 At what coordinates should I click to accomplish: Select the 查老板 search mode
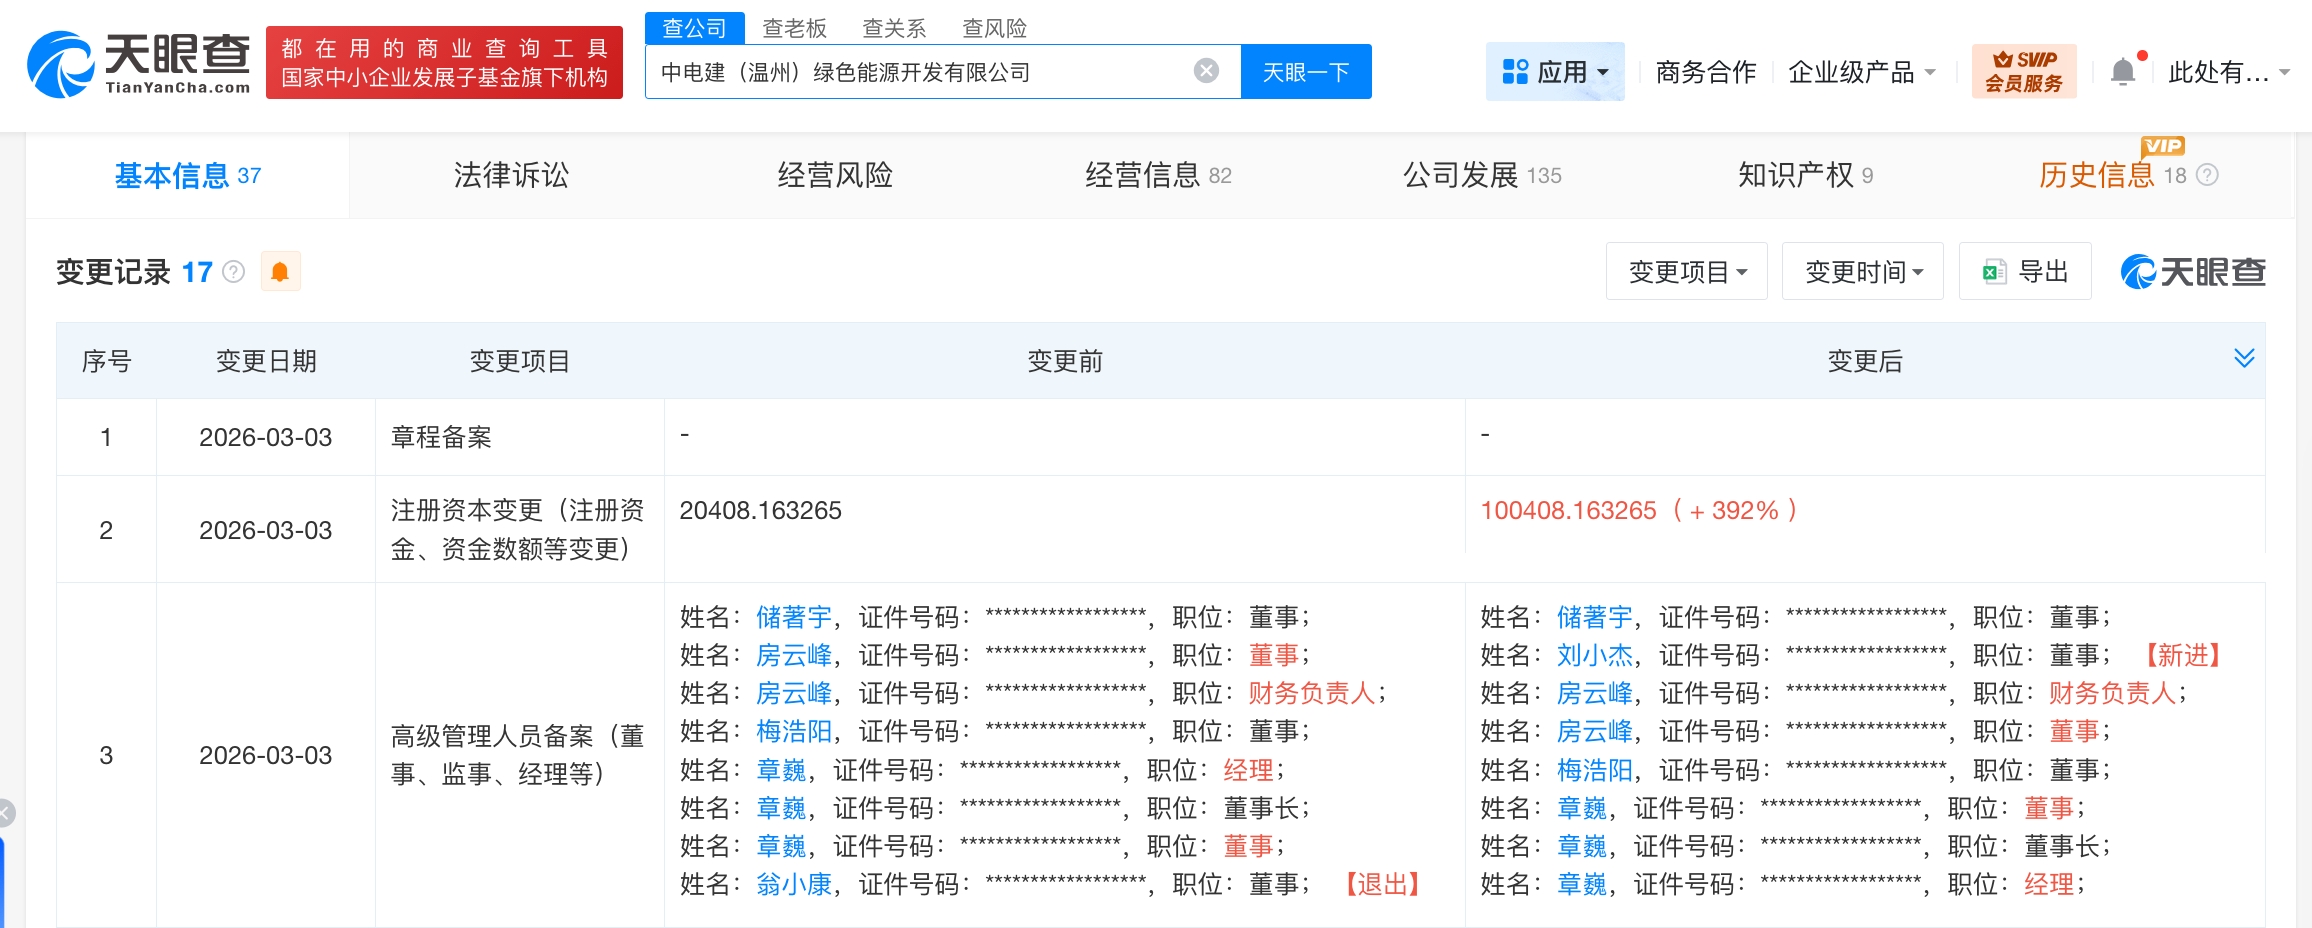coord(794,28)
